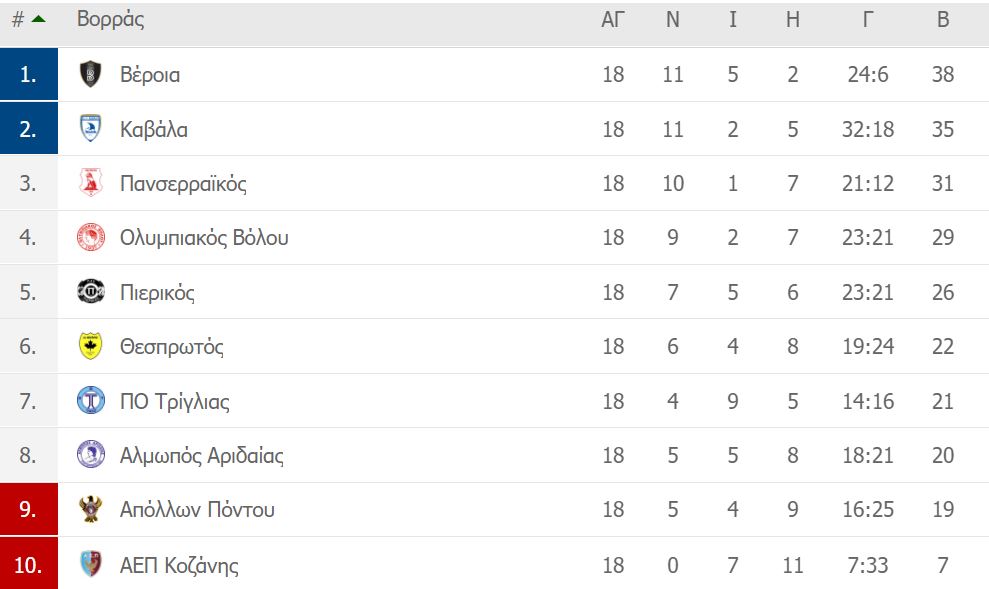Sort by the Ν wins column header
The width and height of the screenshot is (989, 589).
(672, 20)
